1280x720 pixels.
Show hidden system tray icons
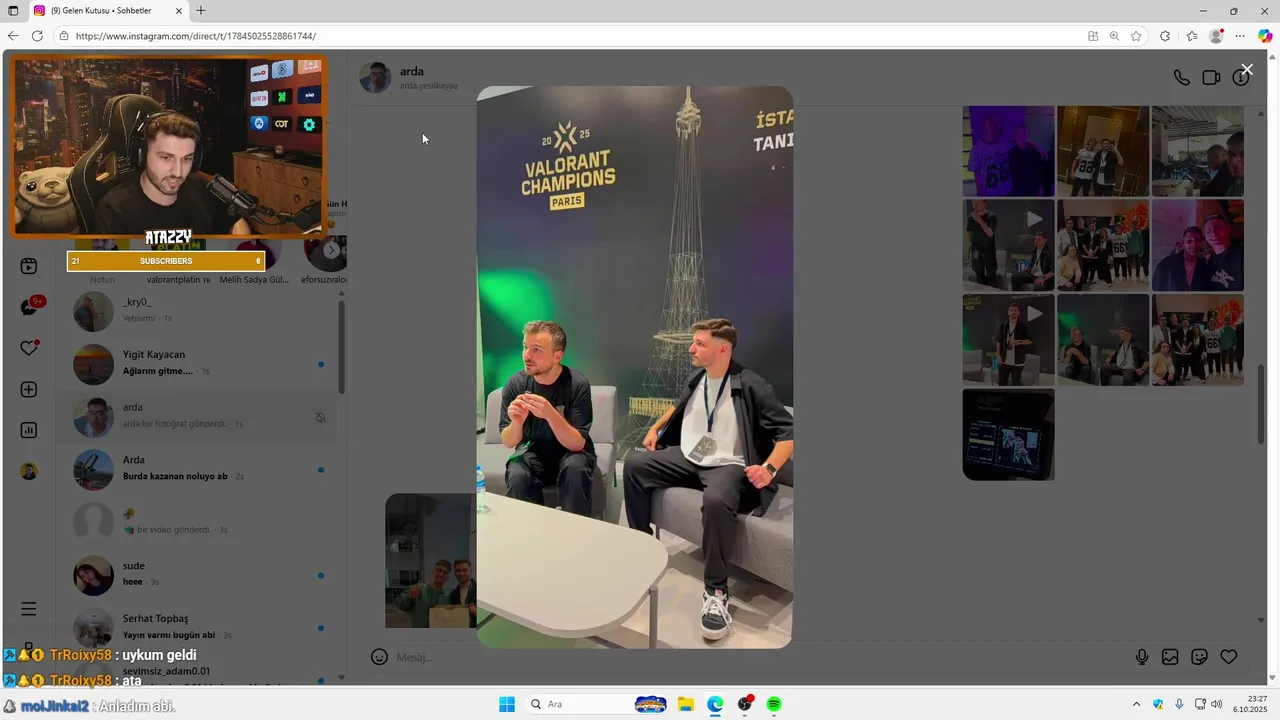(x=1136, y=704)
